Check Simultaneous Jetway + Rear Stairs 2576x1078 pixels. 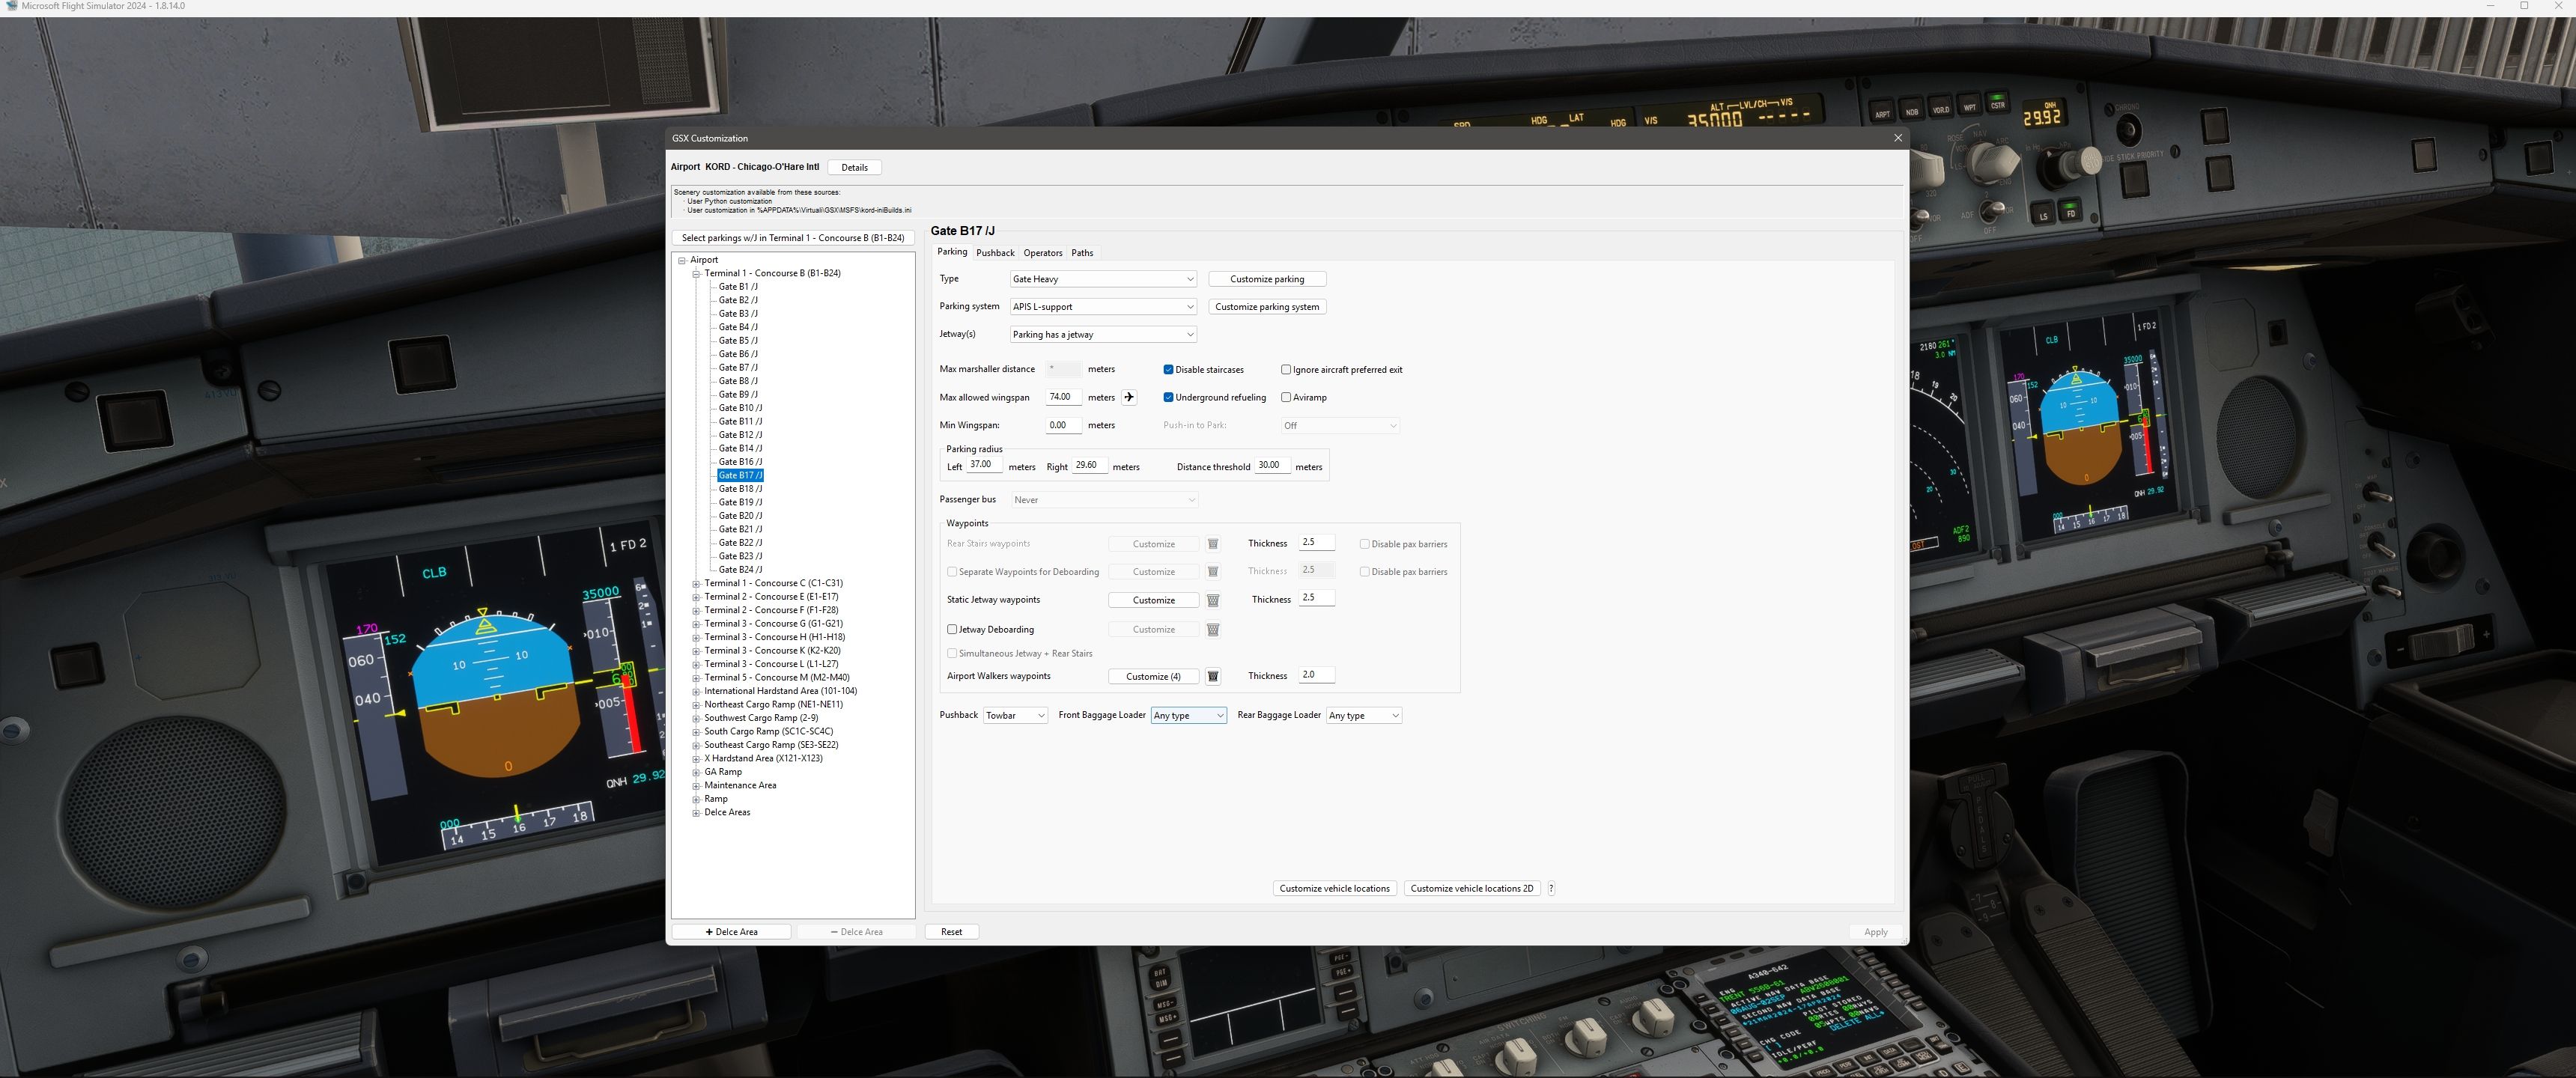click(x=952, y=654)
